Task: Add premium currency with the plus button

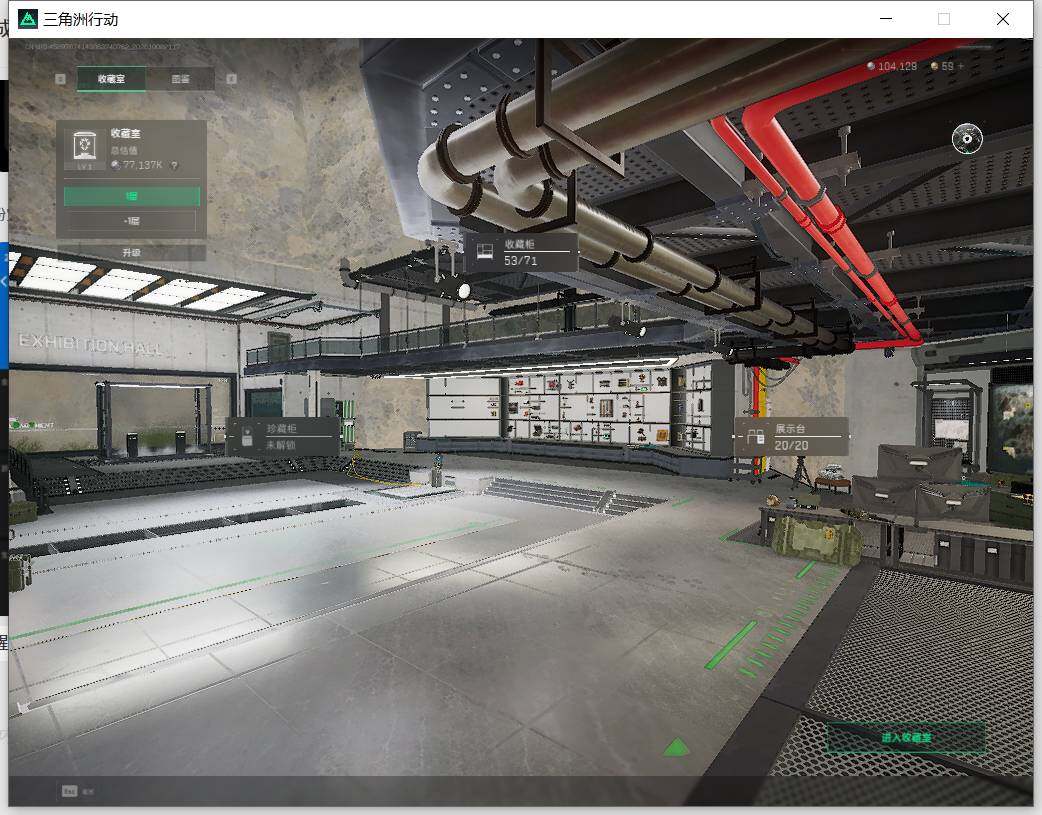Action: tap(960, 66)
